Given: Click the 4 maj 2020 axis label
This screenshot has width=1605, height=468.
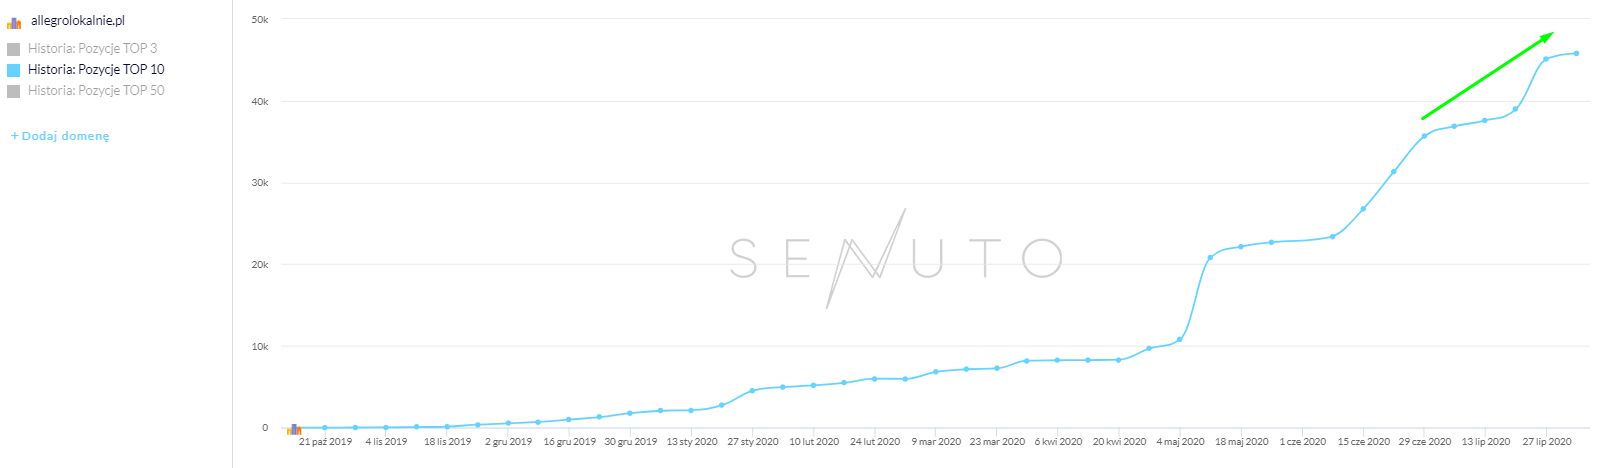Looking at the screenshot, I should (x=1180, y=441).
